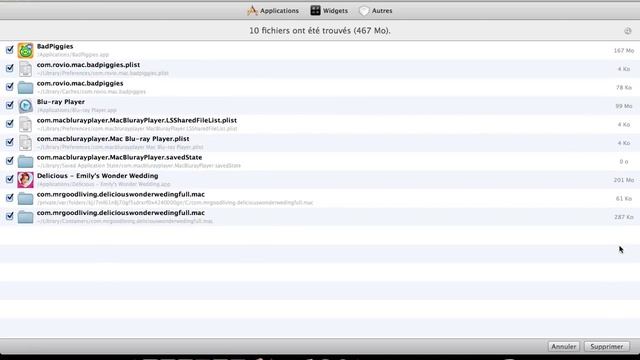Click the /Applications/BadPiggies.app path text

click(73, 55)
